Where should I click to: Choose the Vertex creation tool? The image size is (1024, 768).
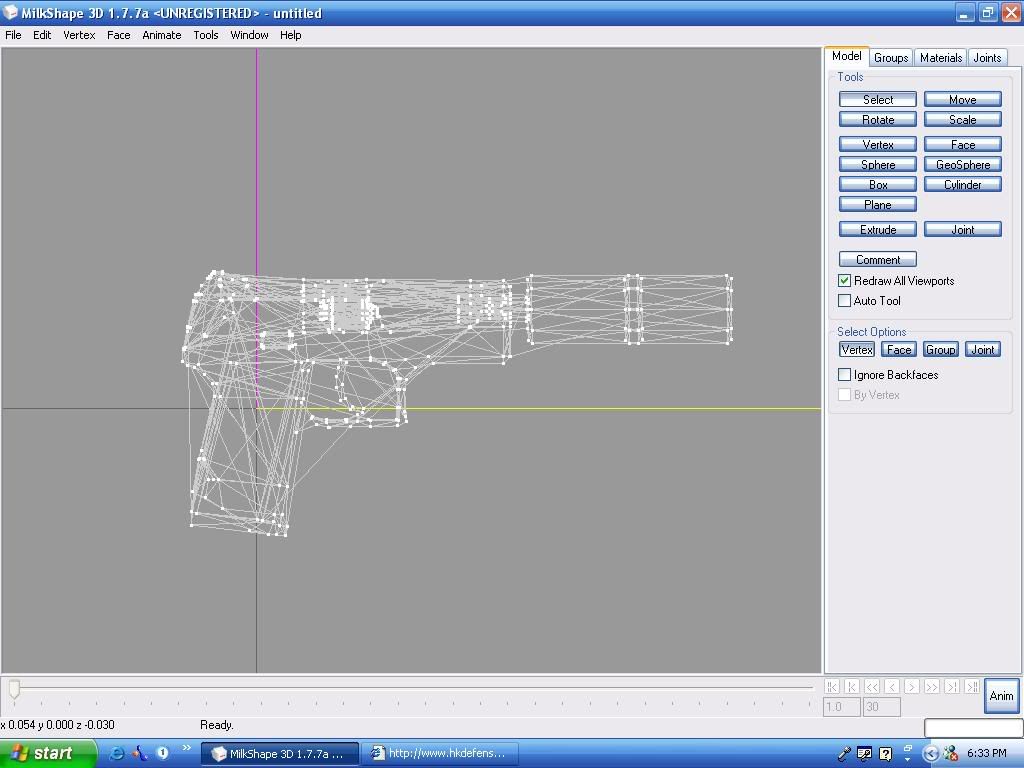coord(878,144)
